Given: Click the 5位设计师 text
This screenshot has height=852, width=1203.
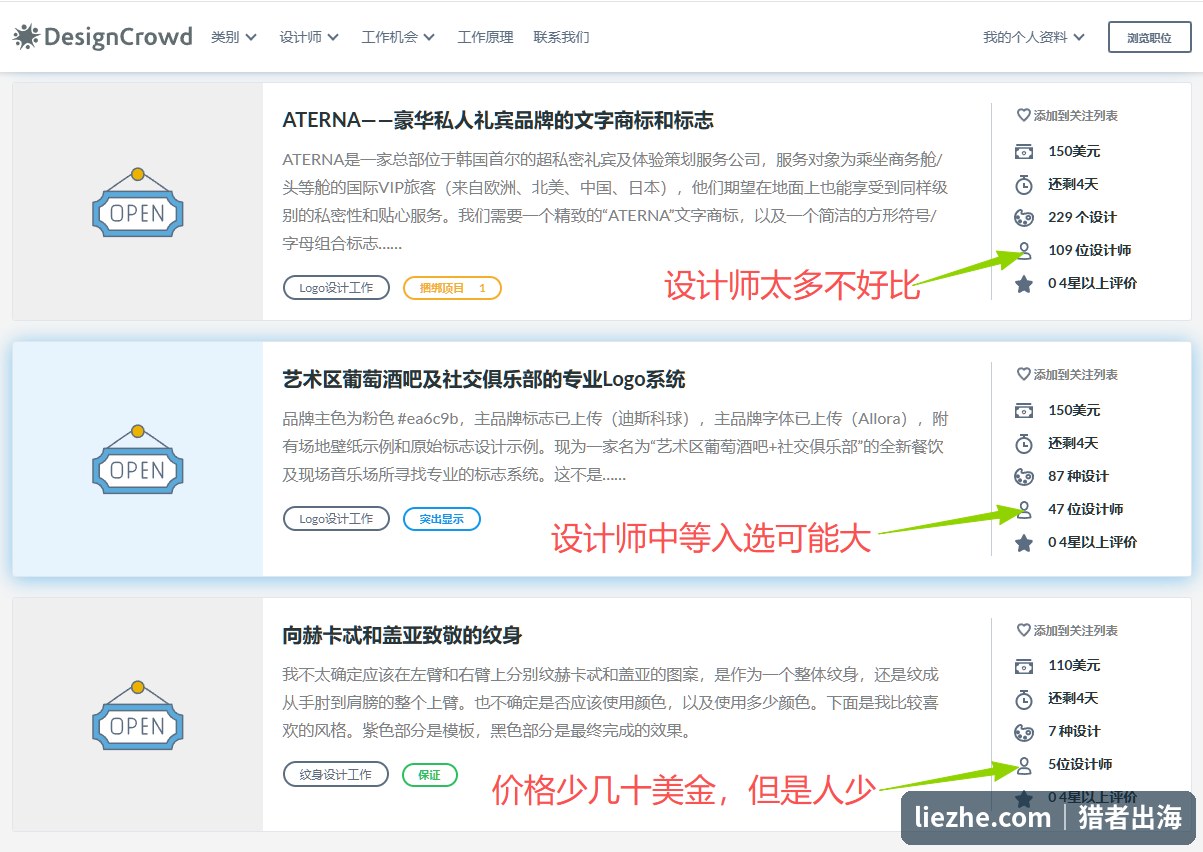Looking at the screenshot, I should click(1080, 764).
